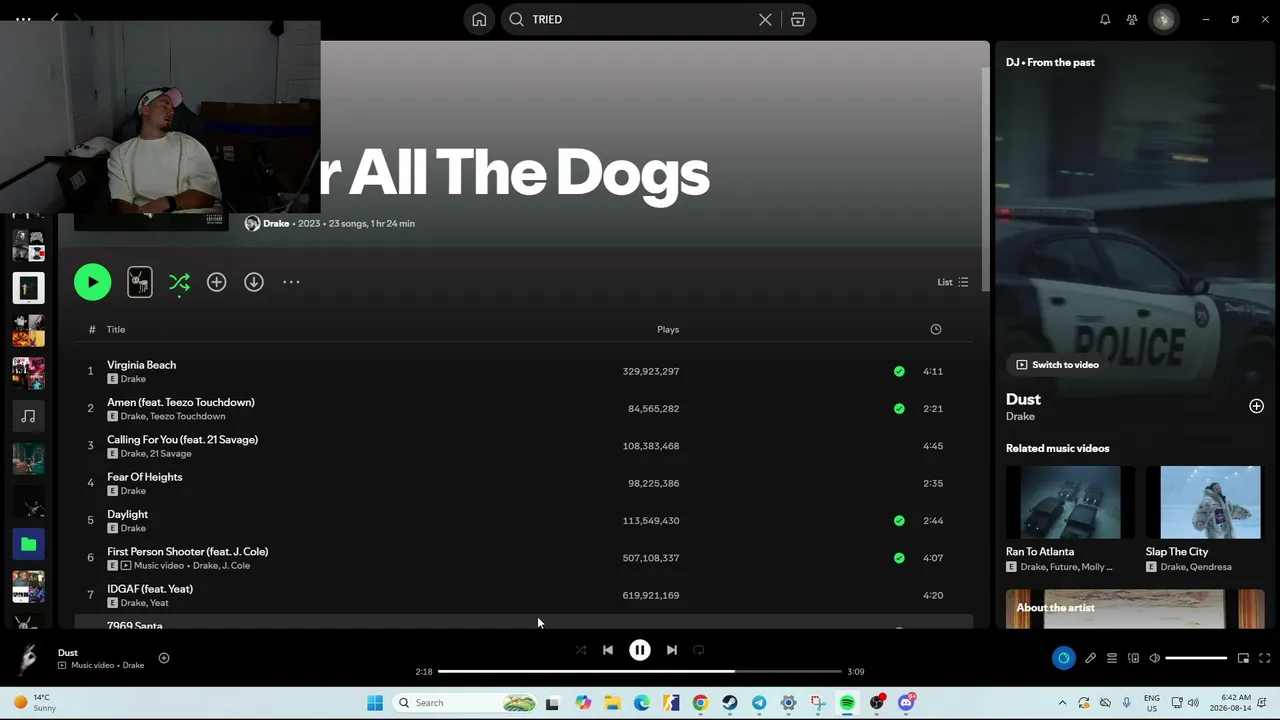Clear the TRIED search text
1280x720 pixels.
[765, 19]
